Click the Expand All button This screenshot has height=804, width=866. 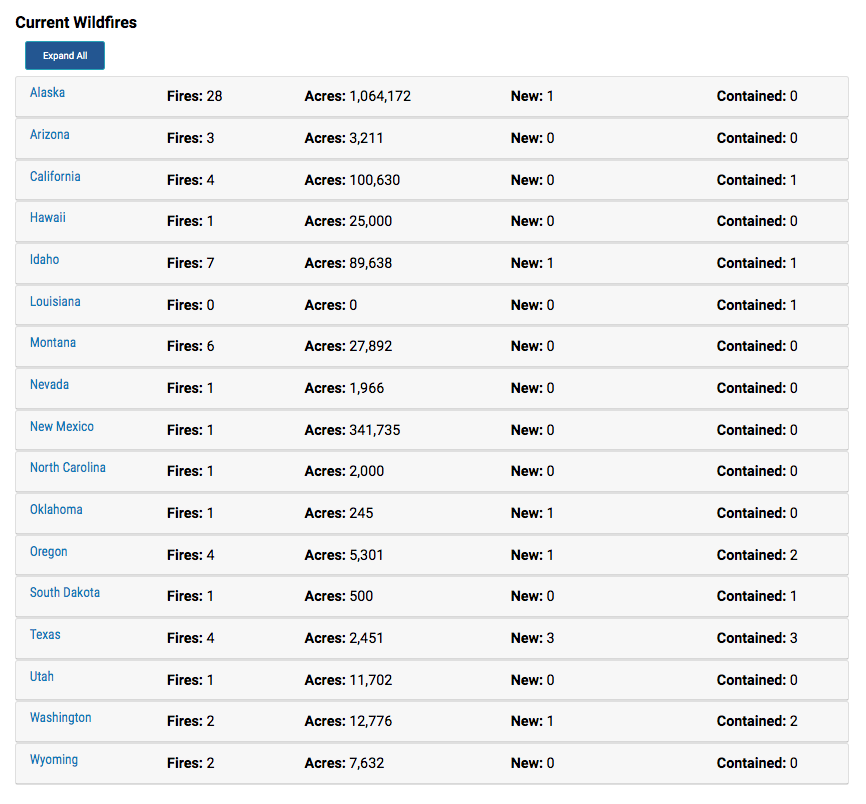click(65, 55)
